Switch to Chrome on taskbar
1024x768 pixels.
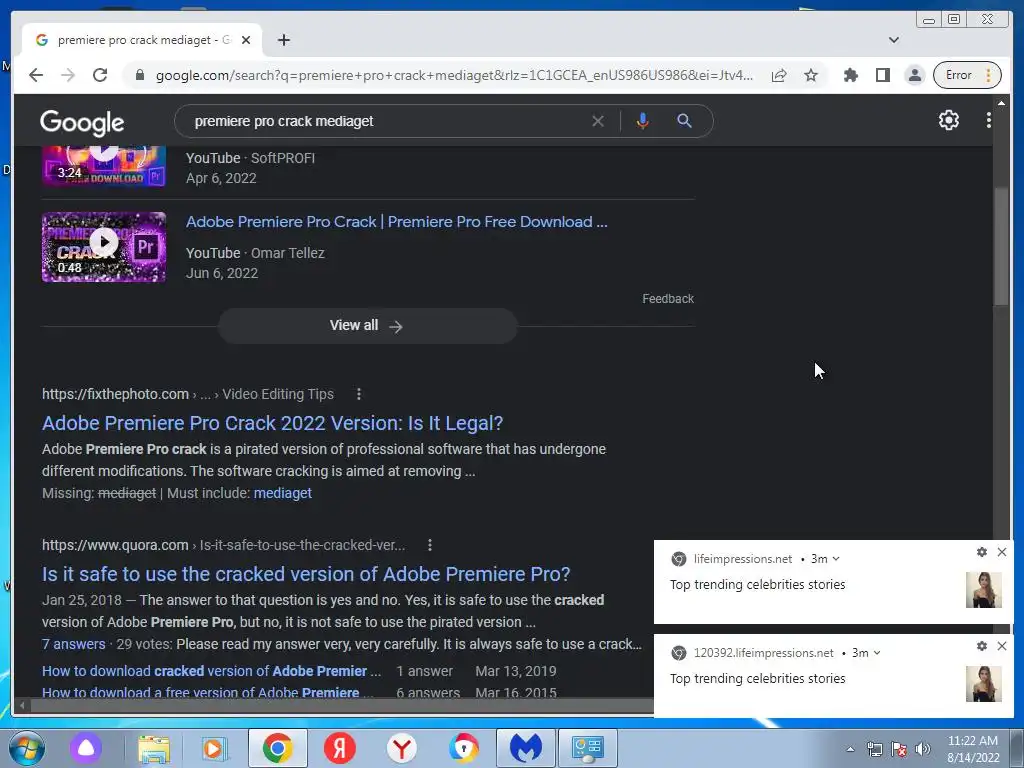[x=278, y=748]
